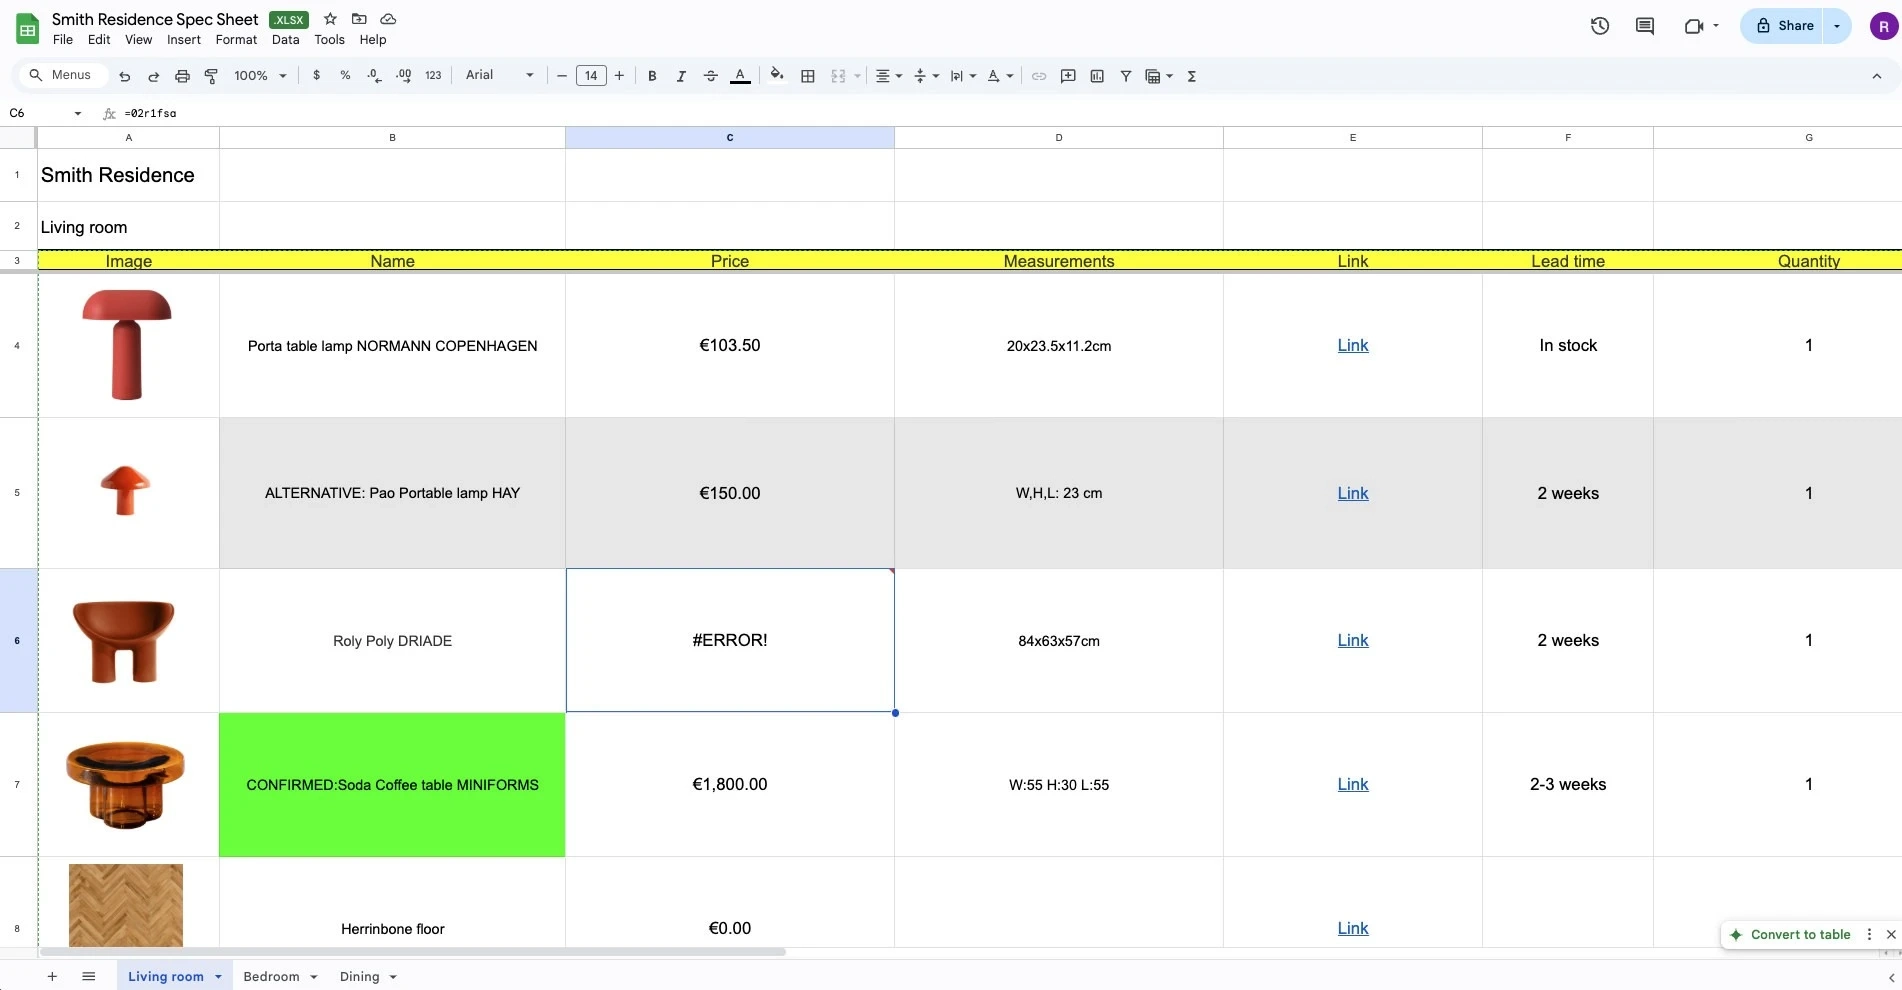Open the Insert menu
This screenshot has width=1902, height=990.
point(184,40)
